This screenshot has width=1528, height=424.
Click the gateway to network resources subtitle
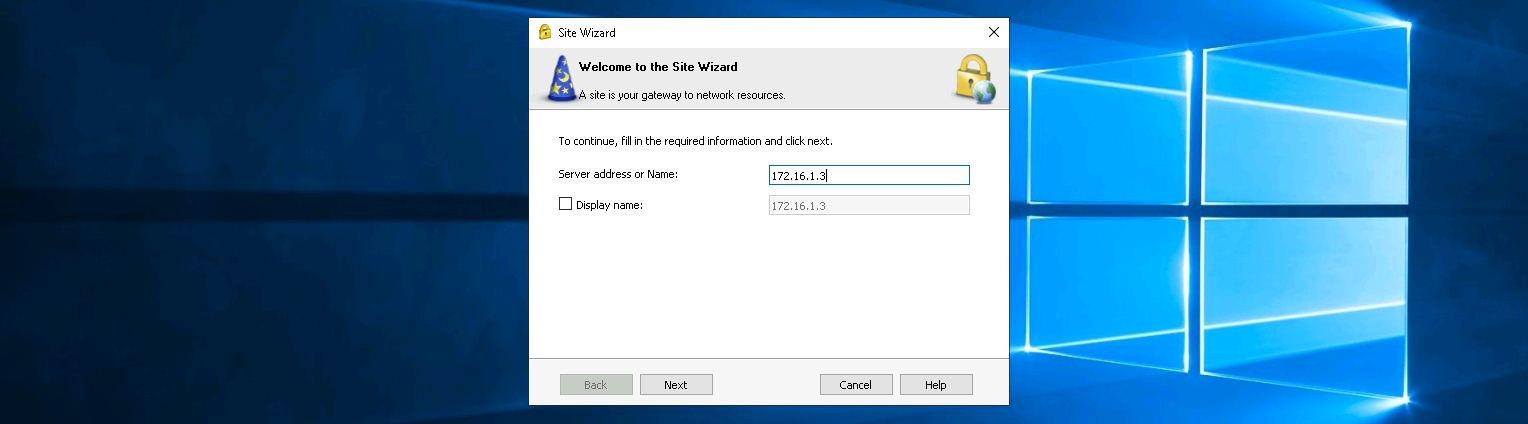coord(684,96)
